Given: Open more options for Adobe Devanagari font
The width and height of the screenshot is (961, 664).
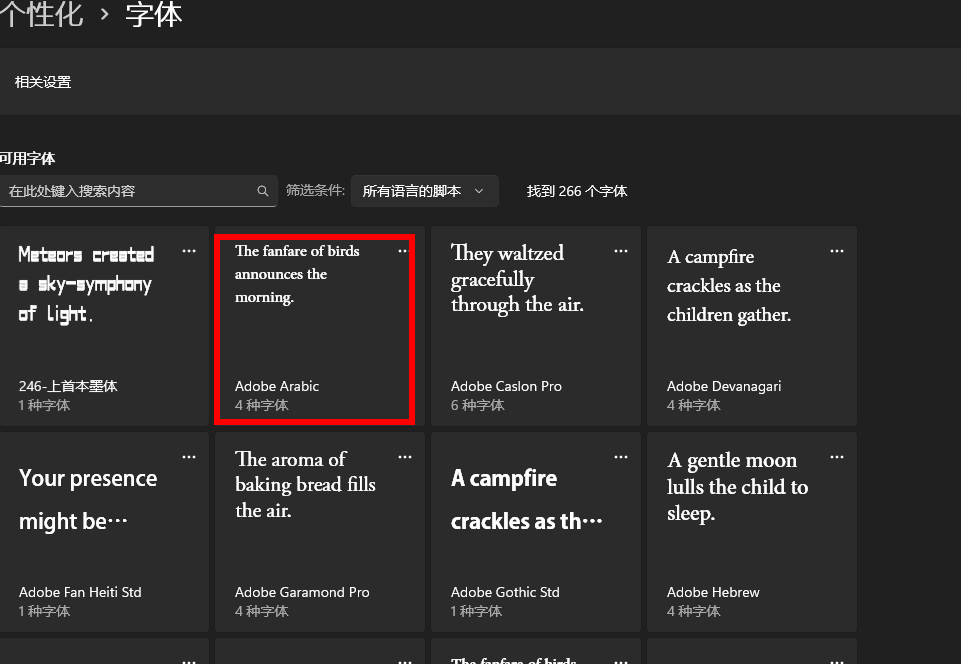Looking at the screenshot, I should 837,251.
